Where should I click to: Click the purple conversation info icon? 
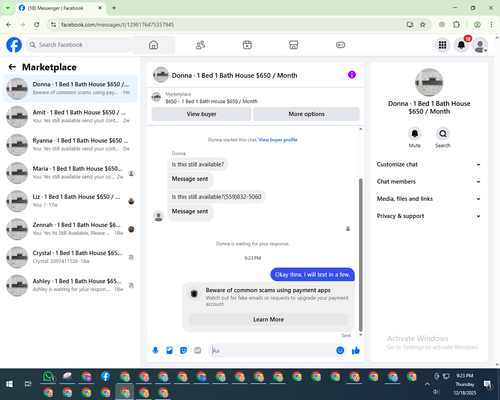(352, 75)
